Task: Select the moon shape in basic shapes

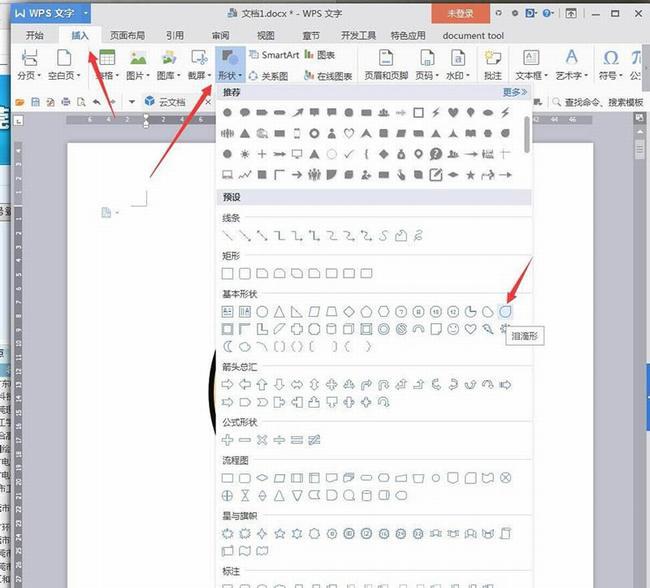Action: coord(227,346)
